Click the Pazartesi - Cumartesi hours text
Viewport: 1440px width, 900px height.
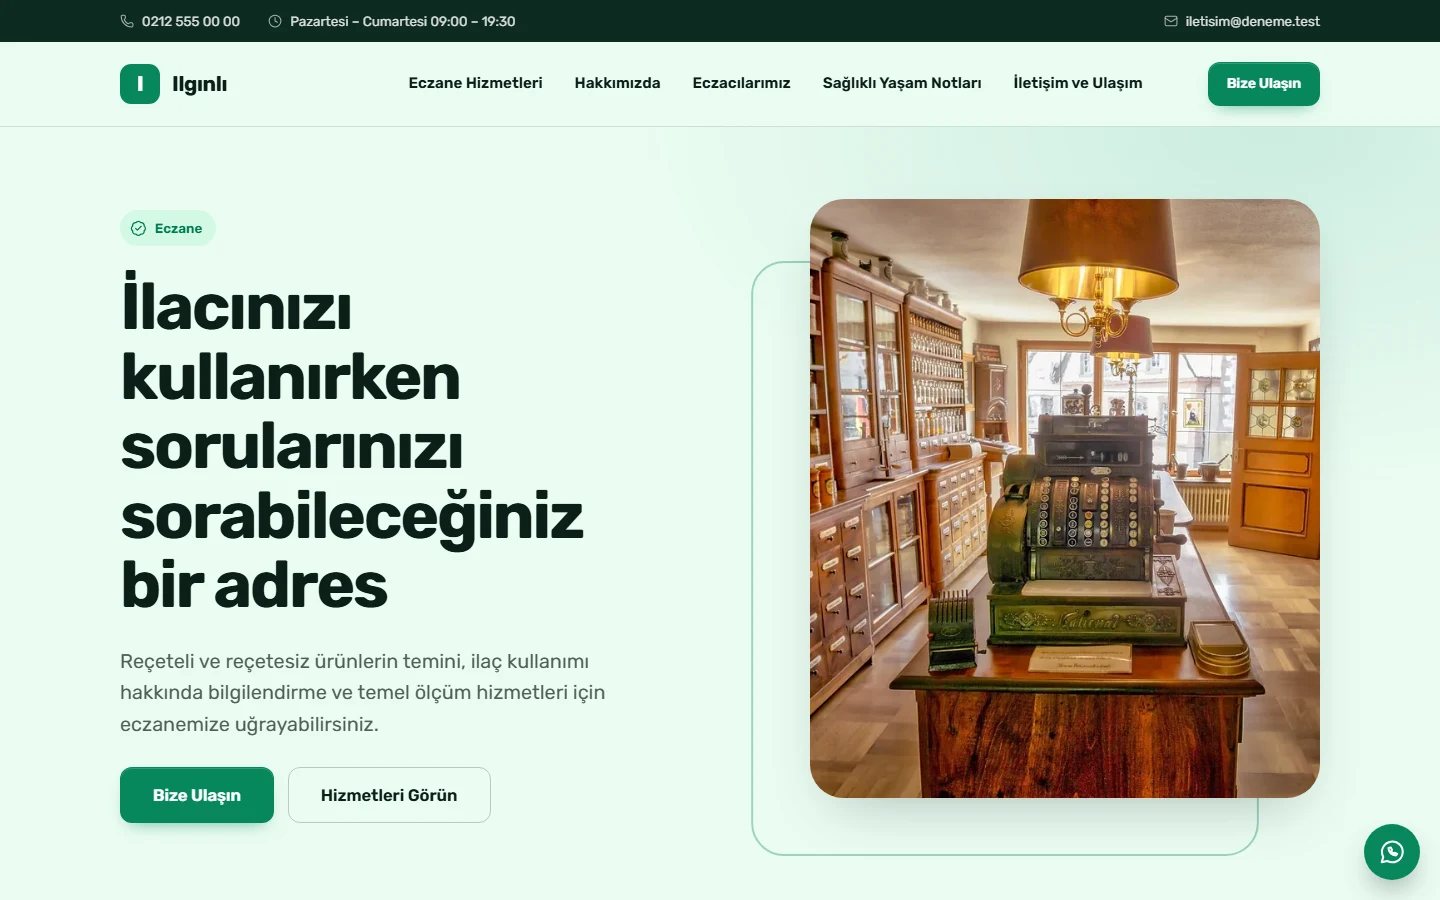402,21
